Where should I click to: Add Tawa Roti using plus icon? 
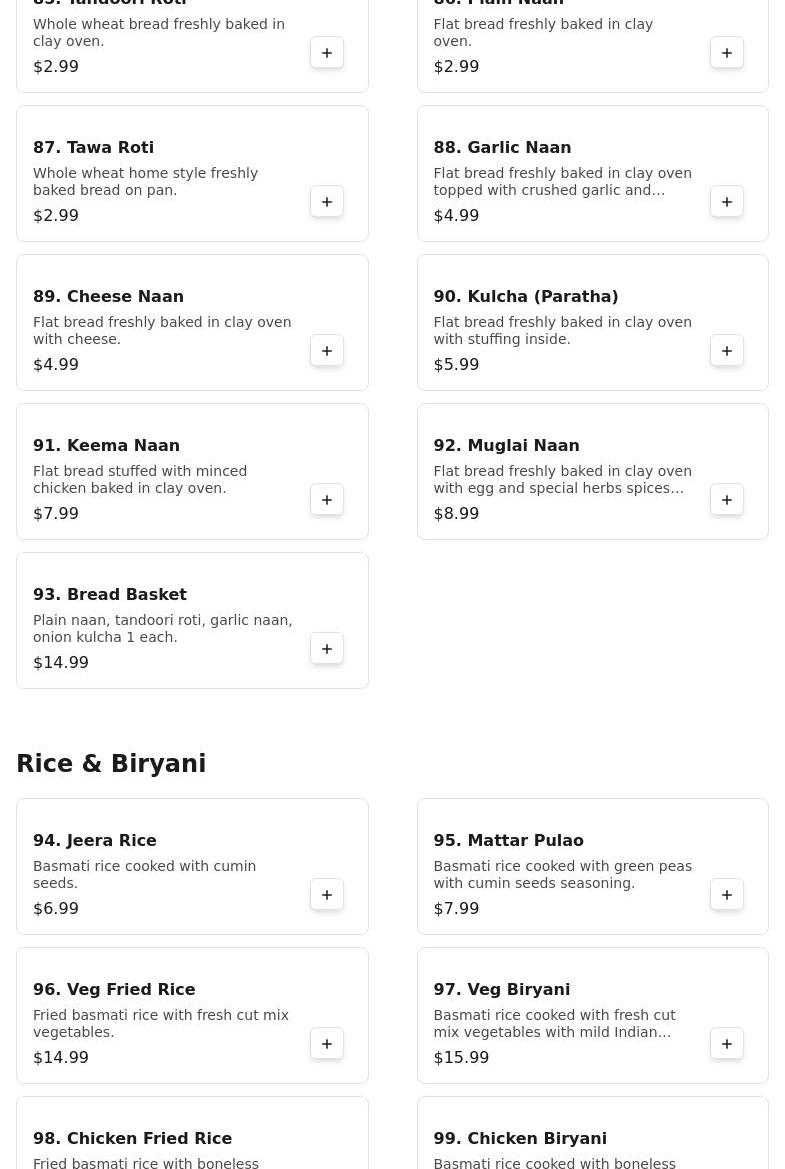click(327, 202)
